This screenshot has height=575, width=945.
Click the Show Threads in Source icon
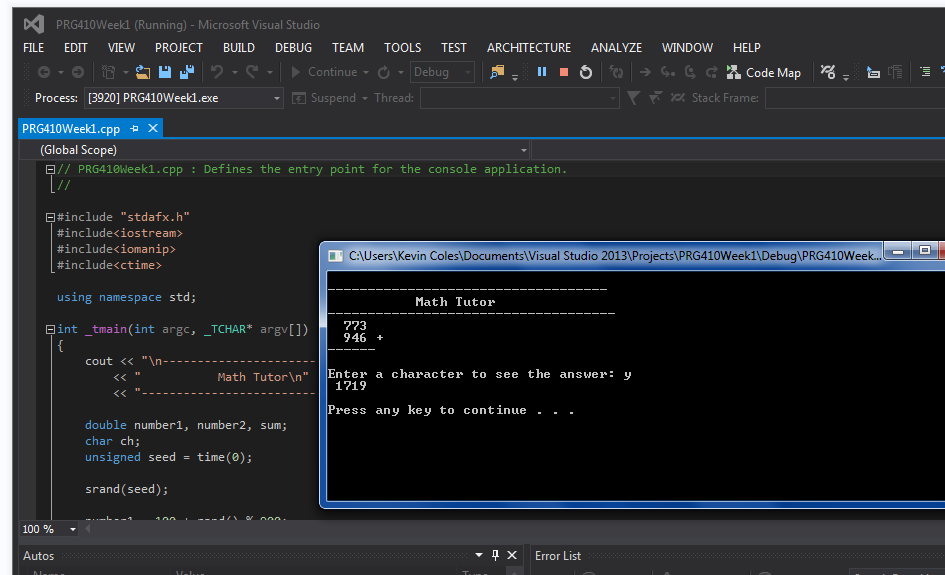(677, 98)
